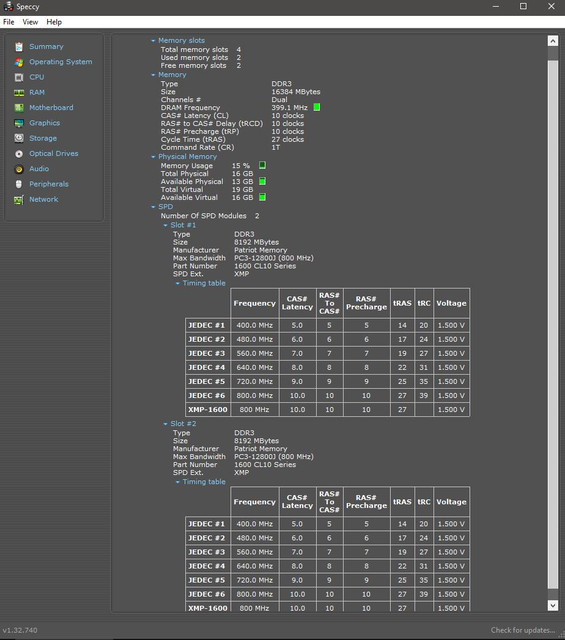565x640 pixels.
Task: Collapse Slot #1 details
Action: [165, 225]
